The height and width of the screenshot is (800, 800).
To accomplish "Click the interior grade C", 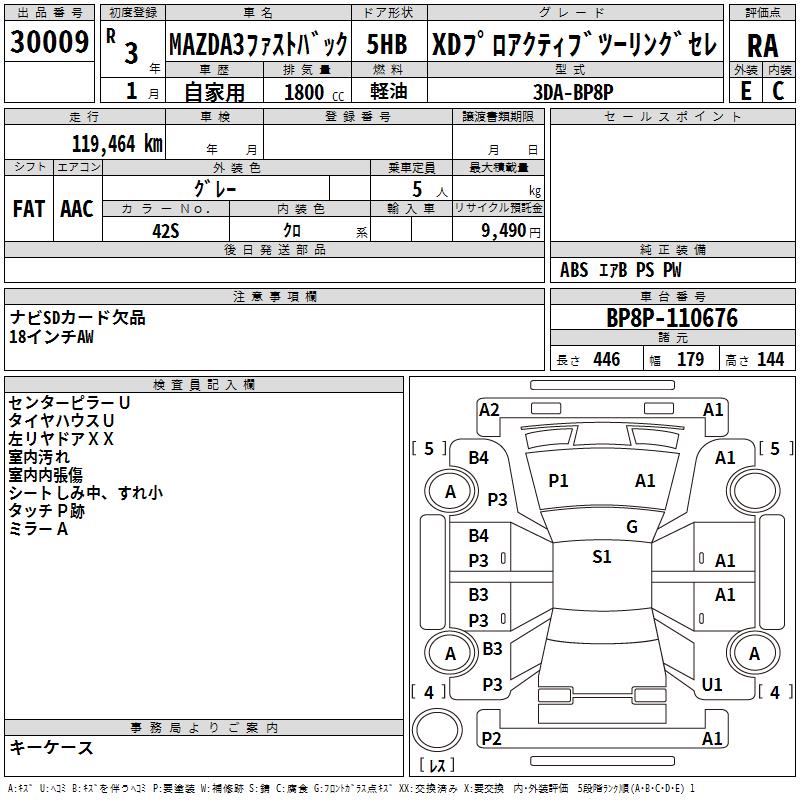I will [x=778, y=91].
